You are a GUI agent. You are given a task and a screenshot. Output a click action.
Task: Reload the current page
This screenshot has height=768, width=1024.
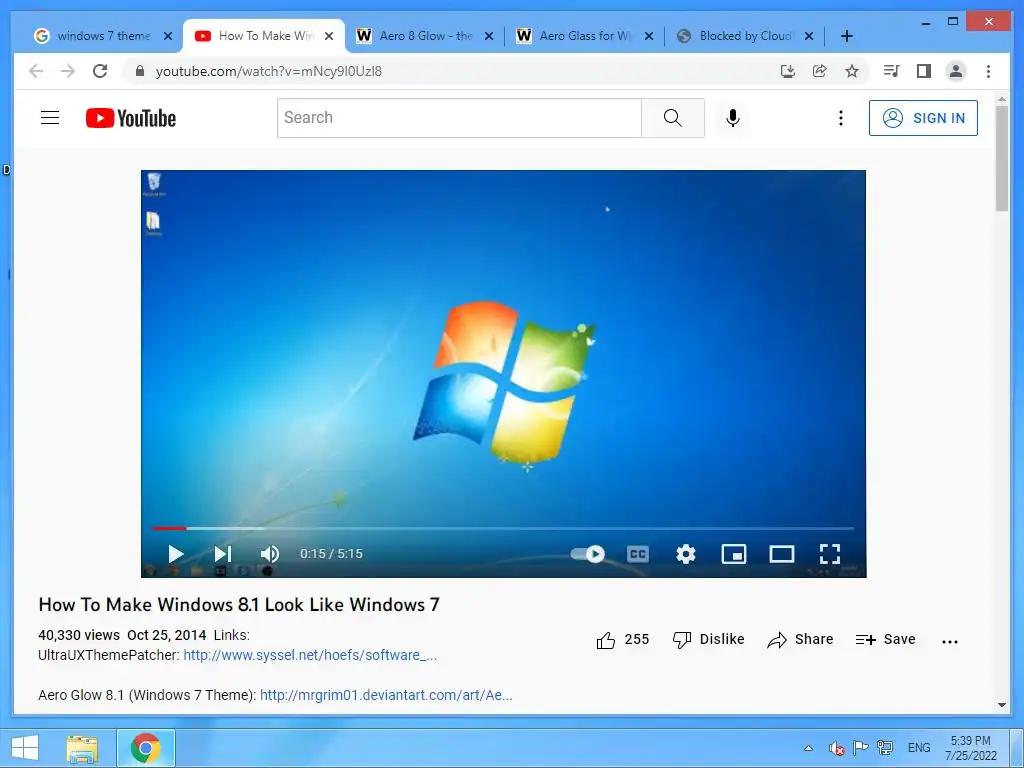click(100, 71)
